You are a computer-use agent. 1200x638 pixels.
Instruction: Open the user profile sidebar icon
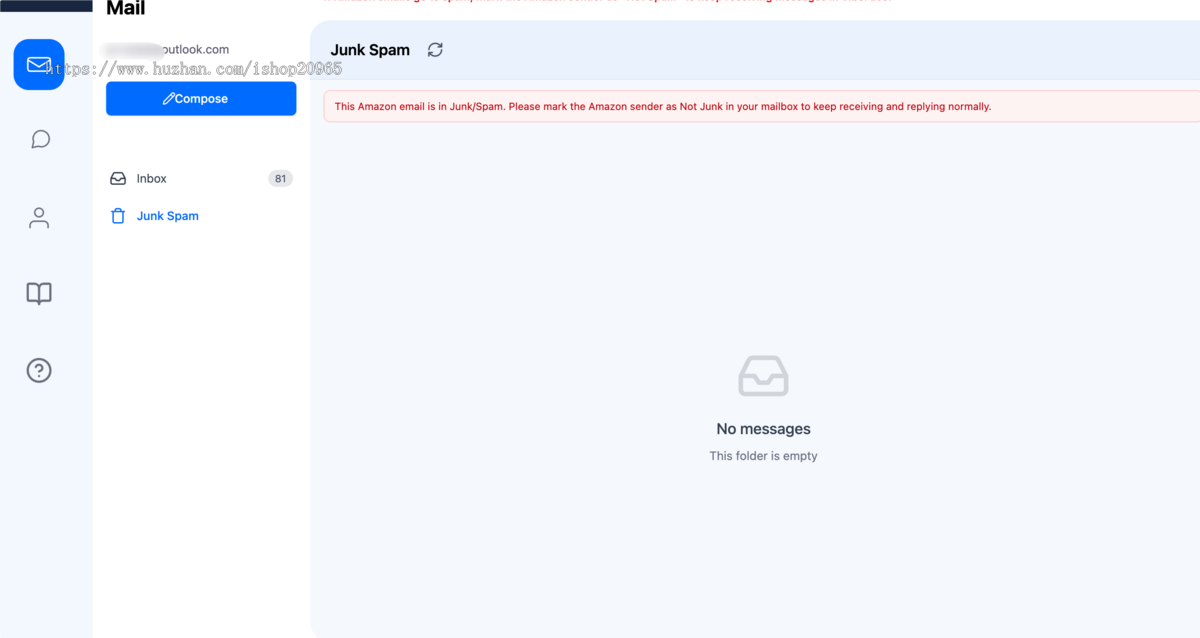(39, 217)
